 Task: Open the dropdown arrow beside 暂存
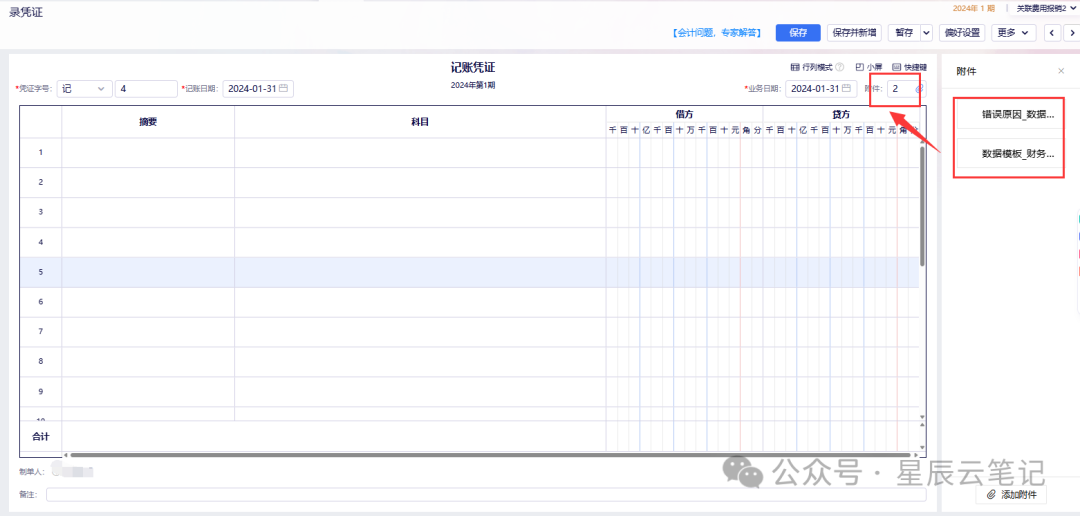926,32
